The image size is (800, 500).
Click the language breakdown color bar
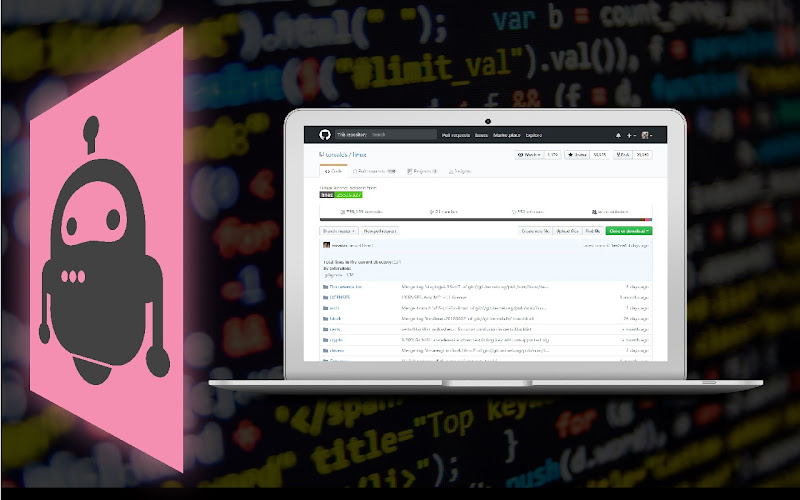[x=486, y=220]
